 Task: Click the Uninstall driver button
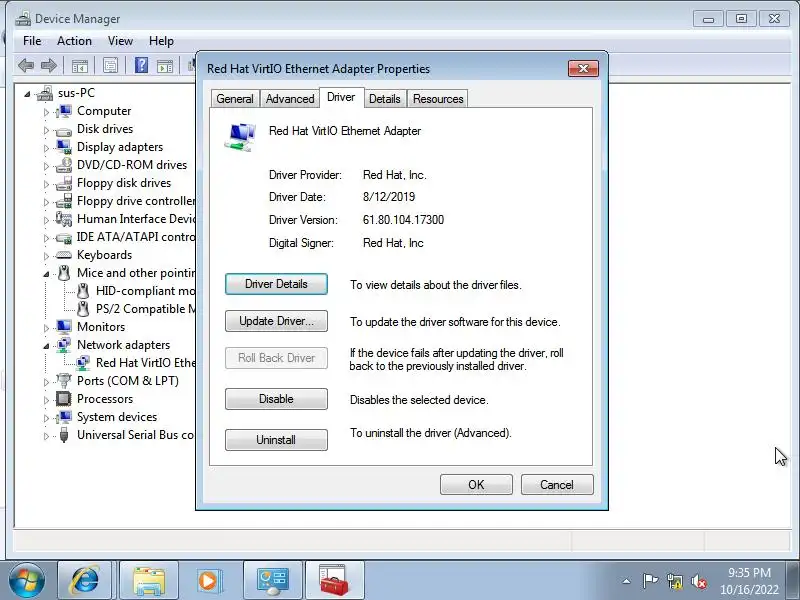click(x=276, y=440)
